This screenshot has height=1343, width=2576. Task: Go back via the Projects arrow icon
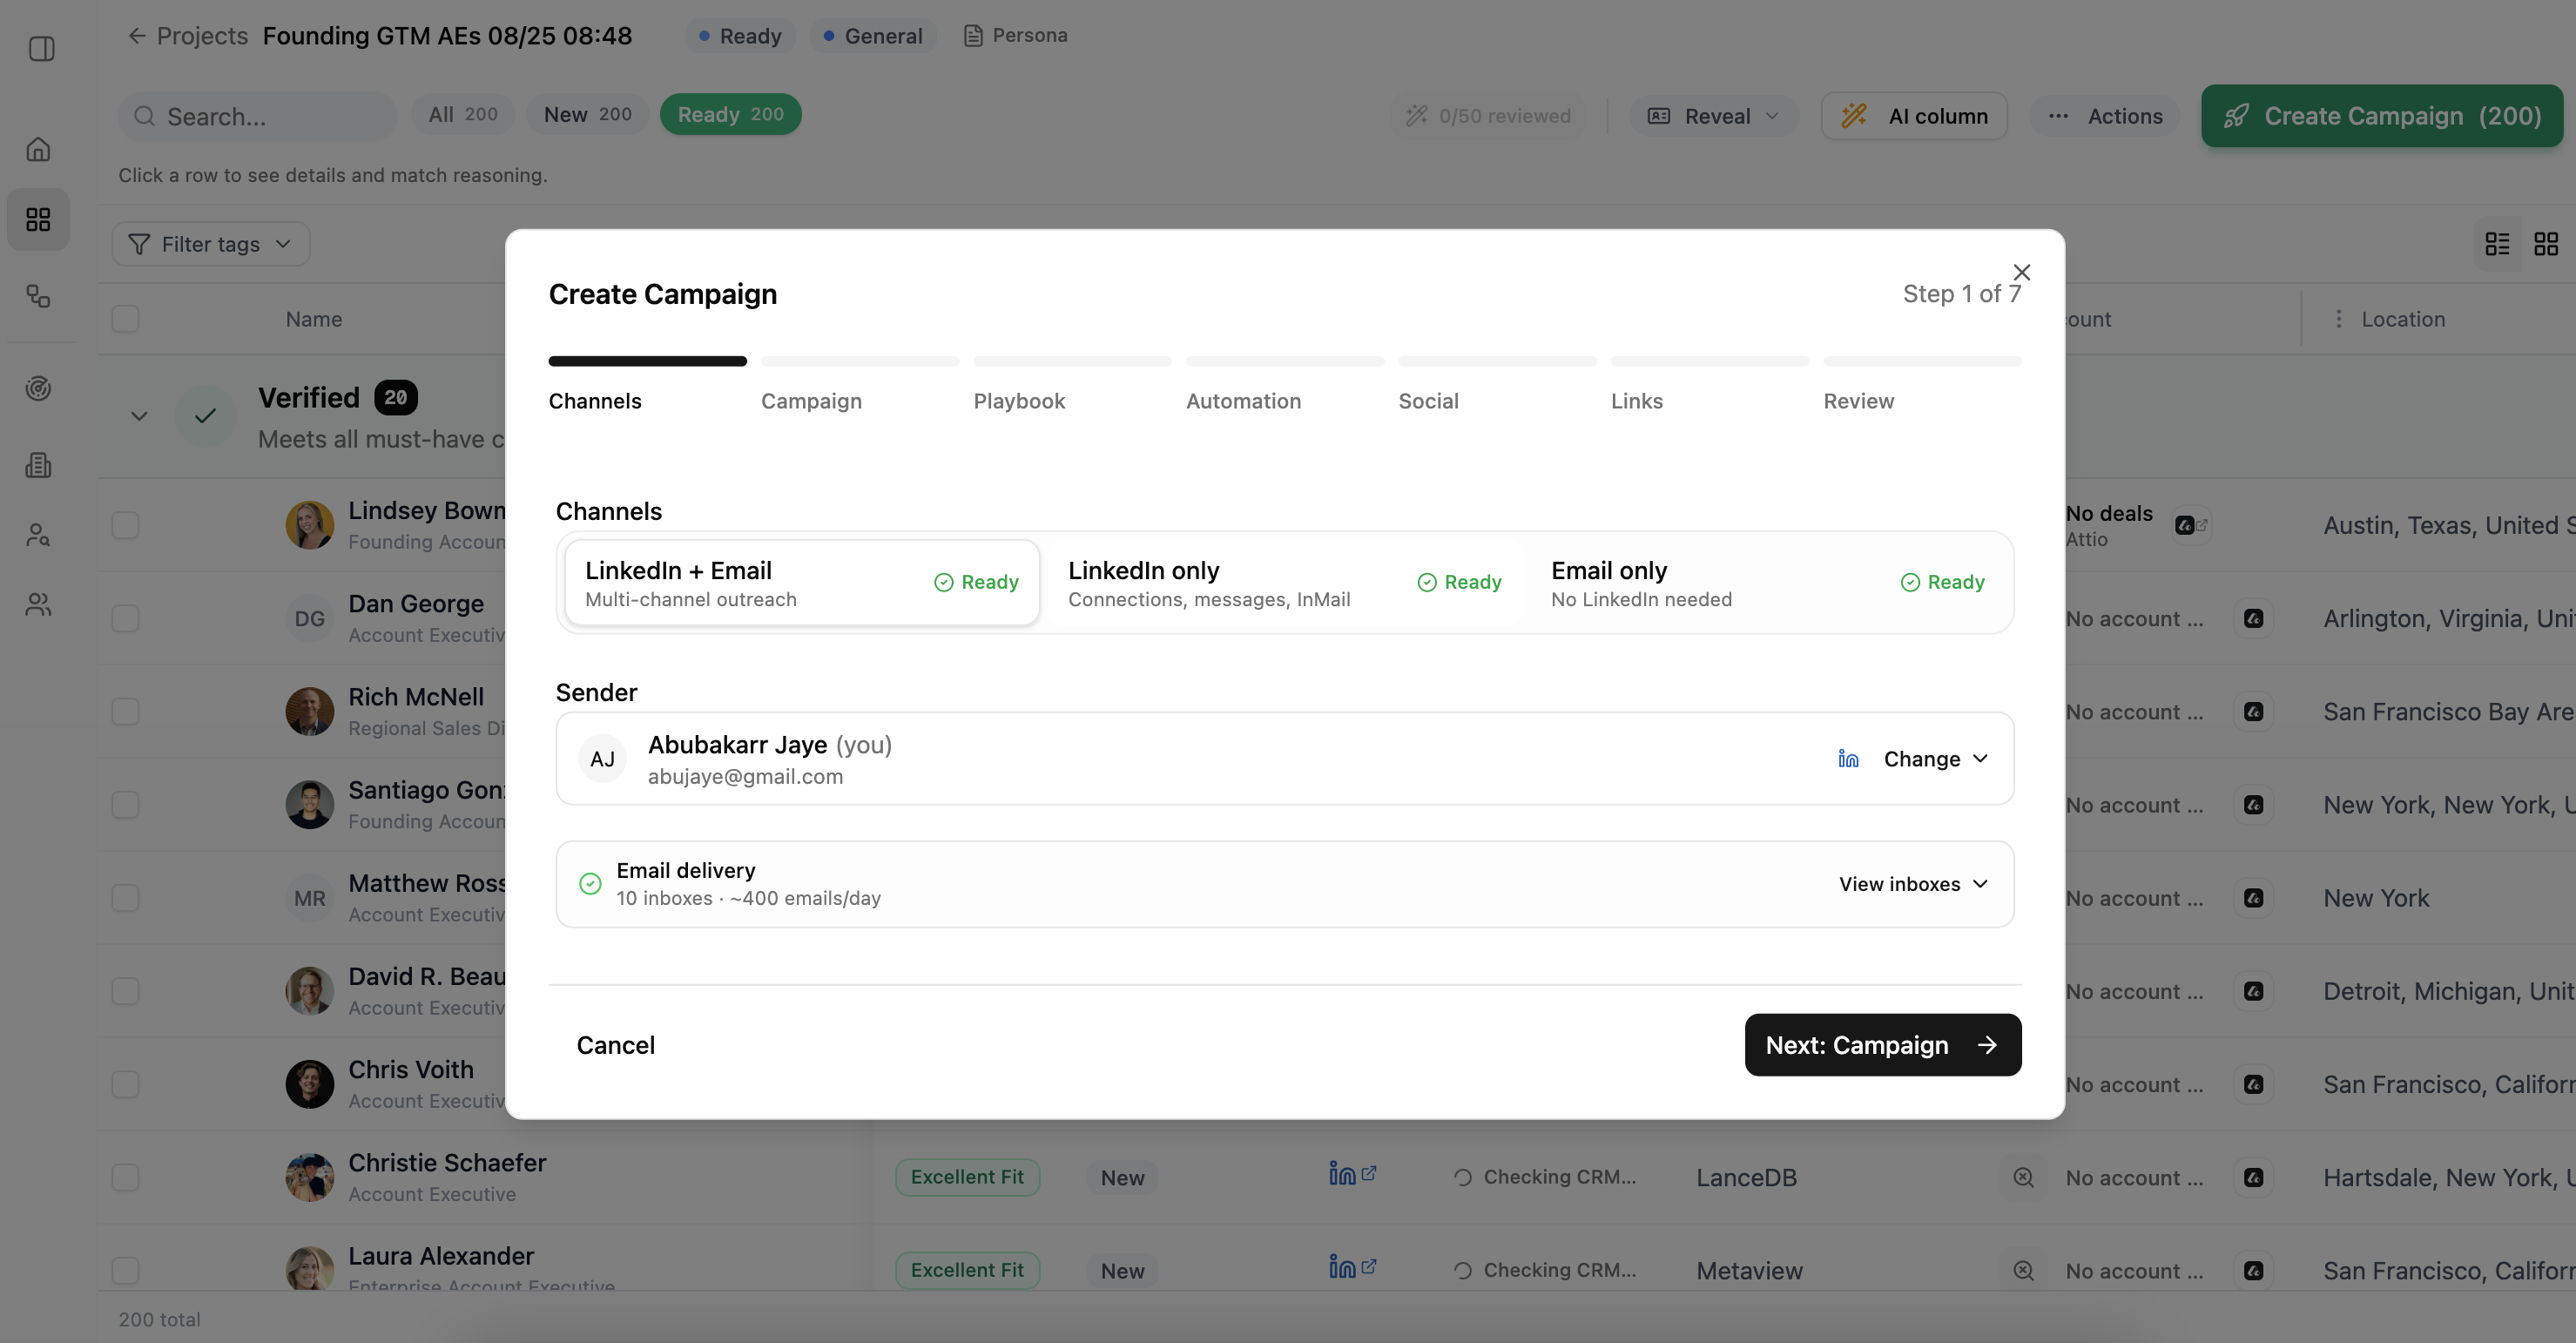coord(137,36)
